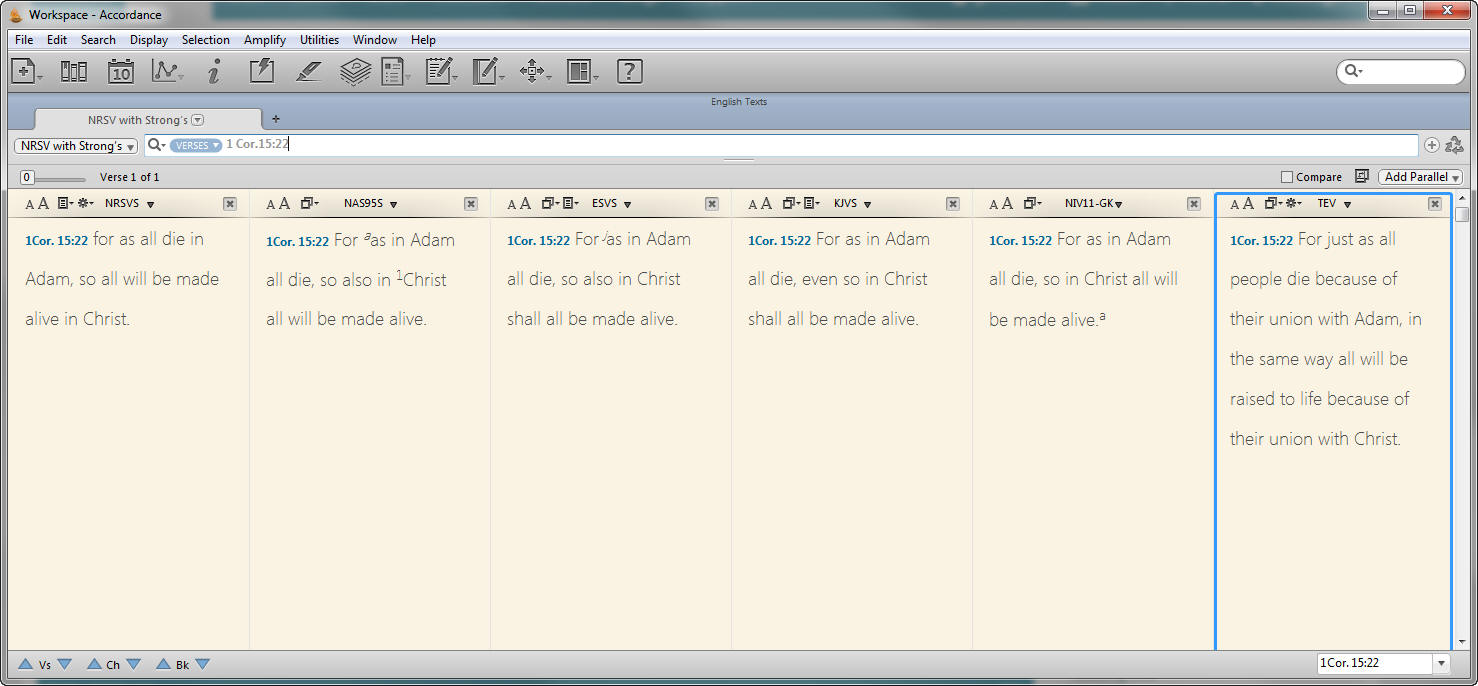Open the NRSV with Strong's text dropdown
The height and width of the screenshot is (686, 1478).
76,146
